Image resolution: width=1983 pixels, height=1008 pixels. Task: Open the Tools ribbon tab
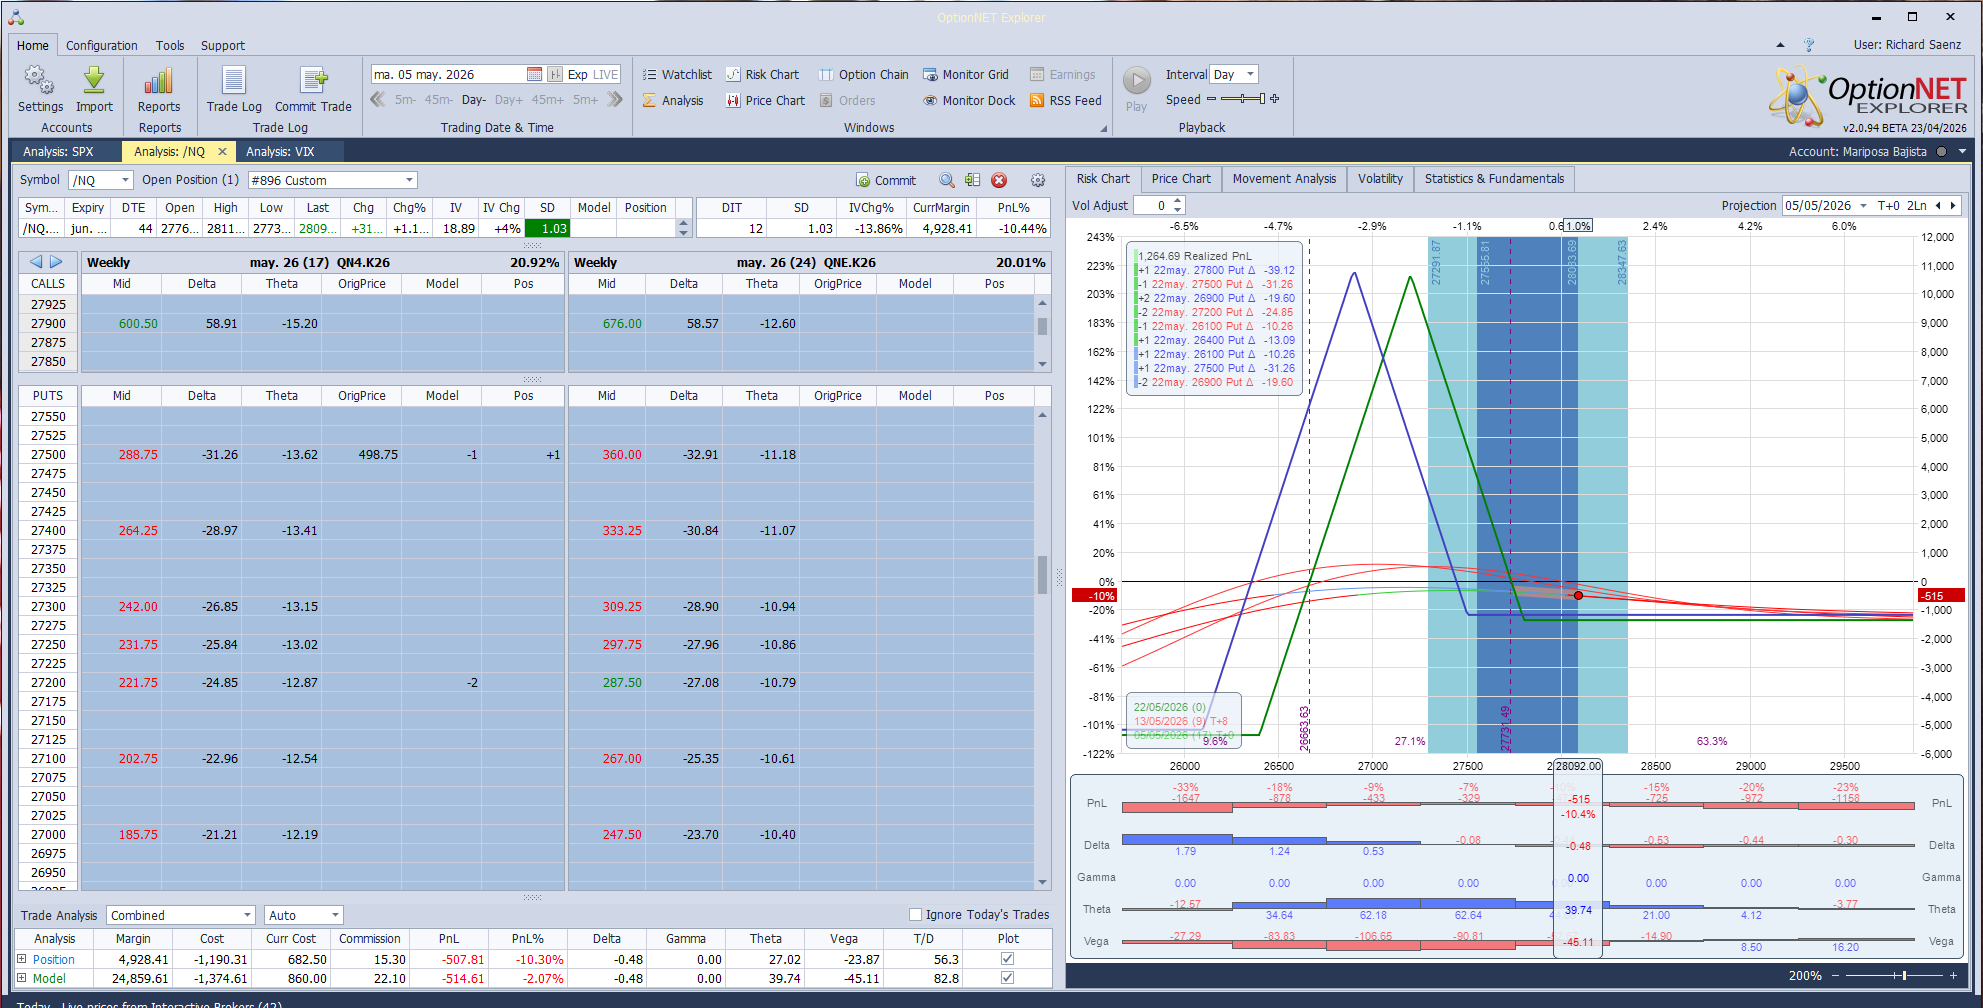(170, 45)
